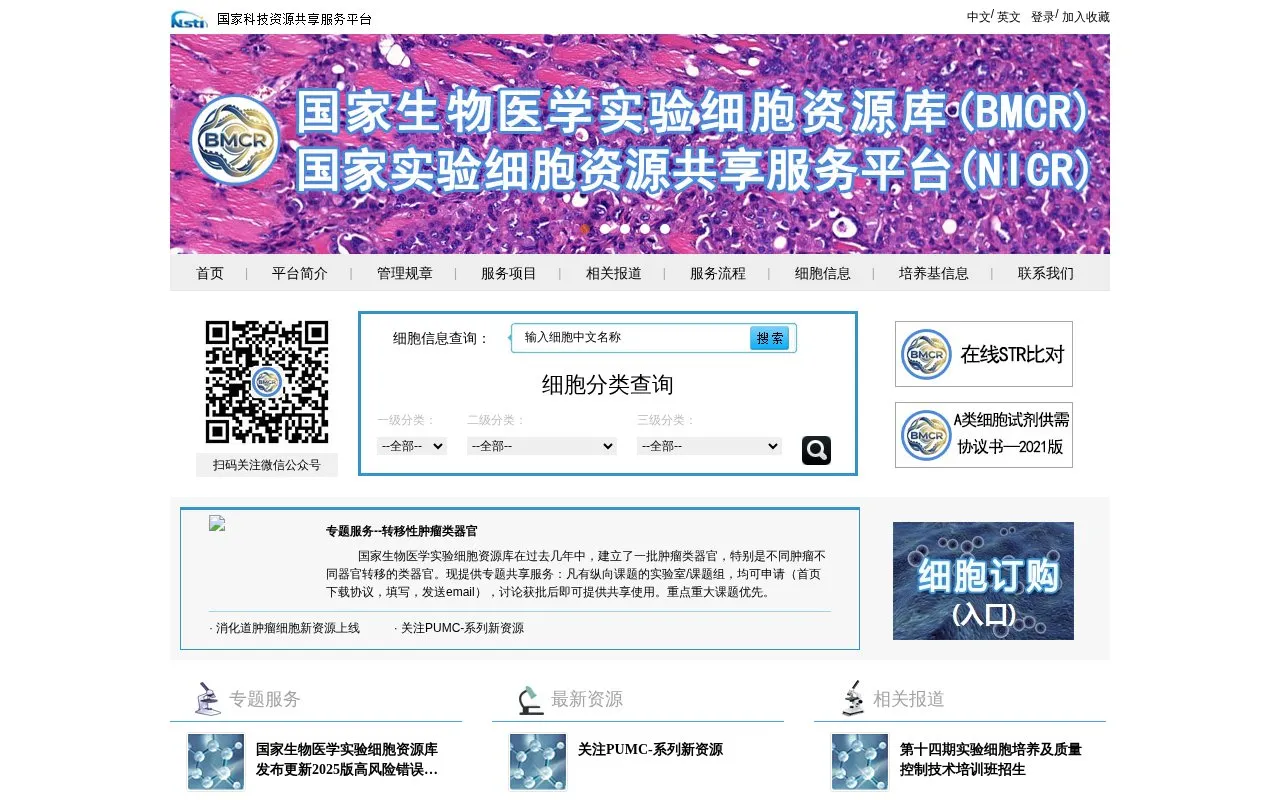Open 细胞信息 menu item
This screenshot has width=1280, height=800.
coord(823,273)
